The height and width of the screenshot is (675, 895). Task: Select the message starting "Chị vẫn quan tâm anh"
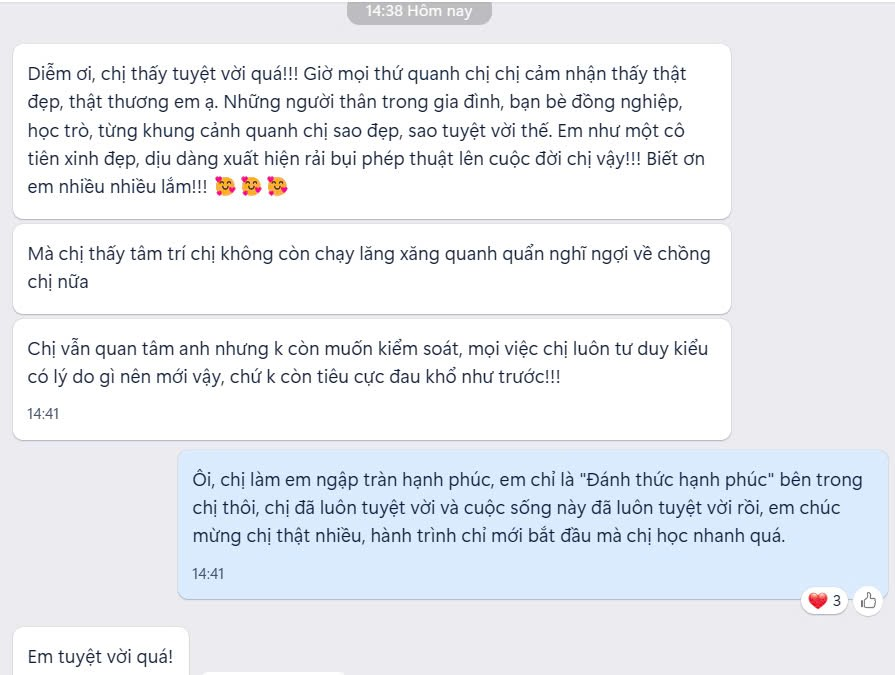coord(372,379)
